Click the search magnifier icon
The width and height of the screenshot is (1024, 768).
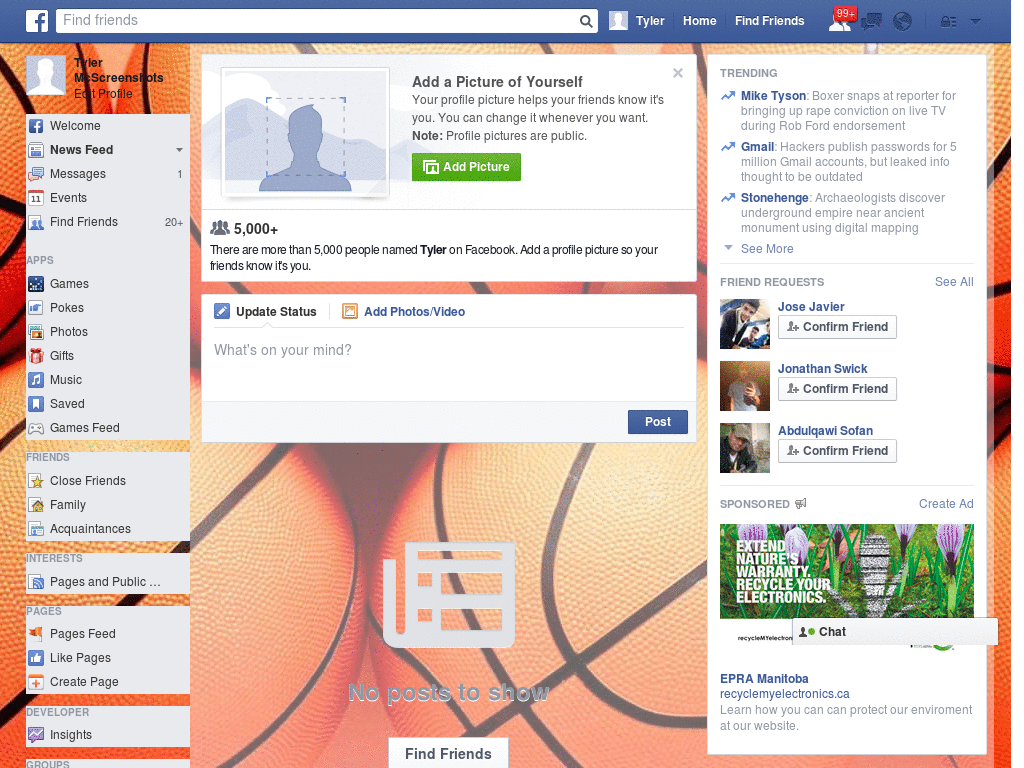click(586, 21)
